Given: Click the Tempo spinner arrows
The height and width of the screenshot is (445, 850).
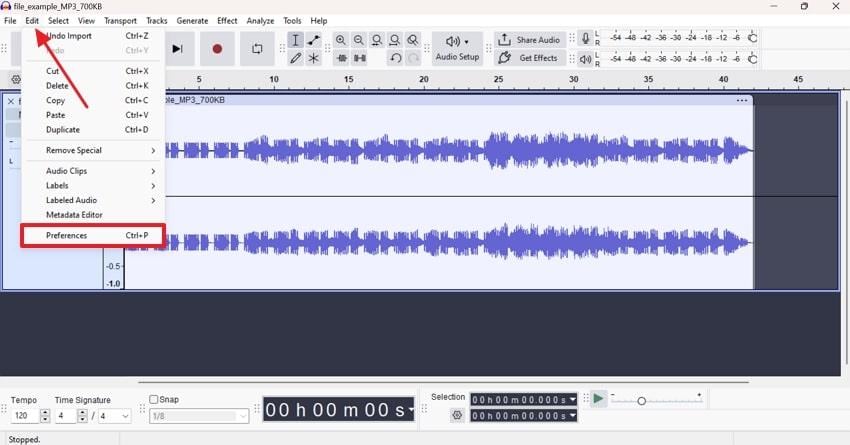Looking at the screenshot, I should 45,416.
